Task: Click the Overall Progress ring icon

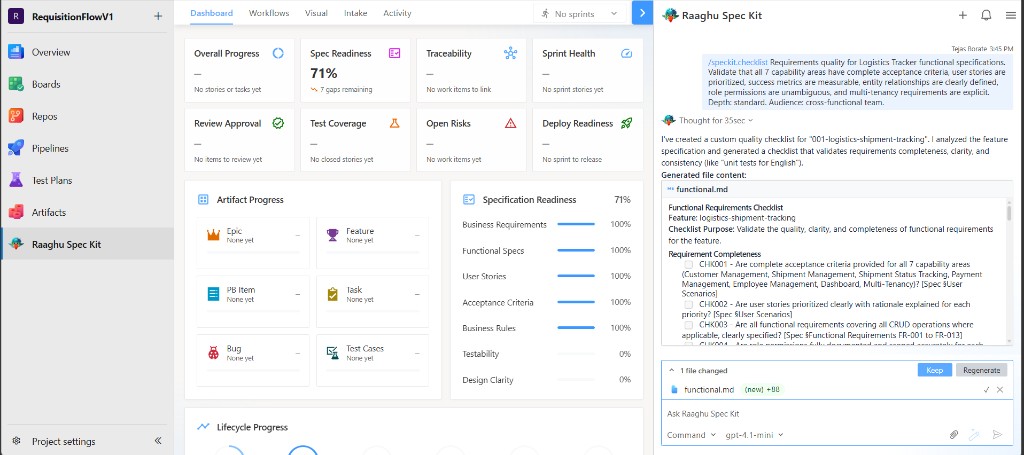Action: [x=278, y=54]
